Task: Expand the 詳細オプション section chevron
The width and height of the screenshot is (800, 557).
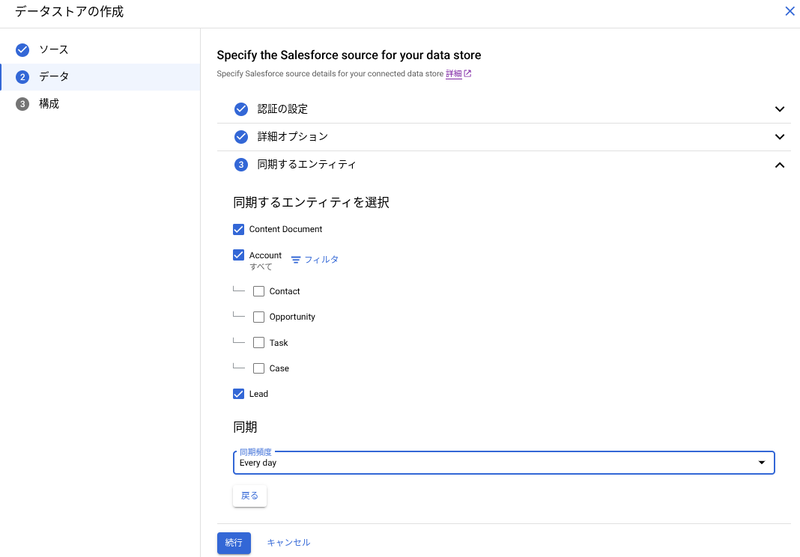Action: tap(780, 137)
